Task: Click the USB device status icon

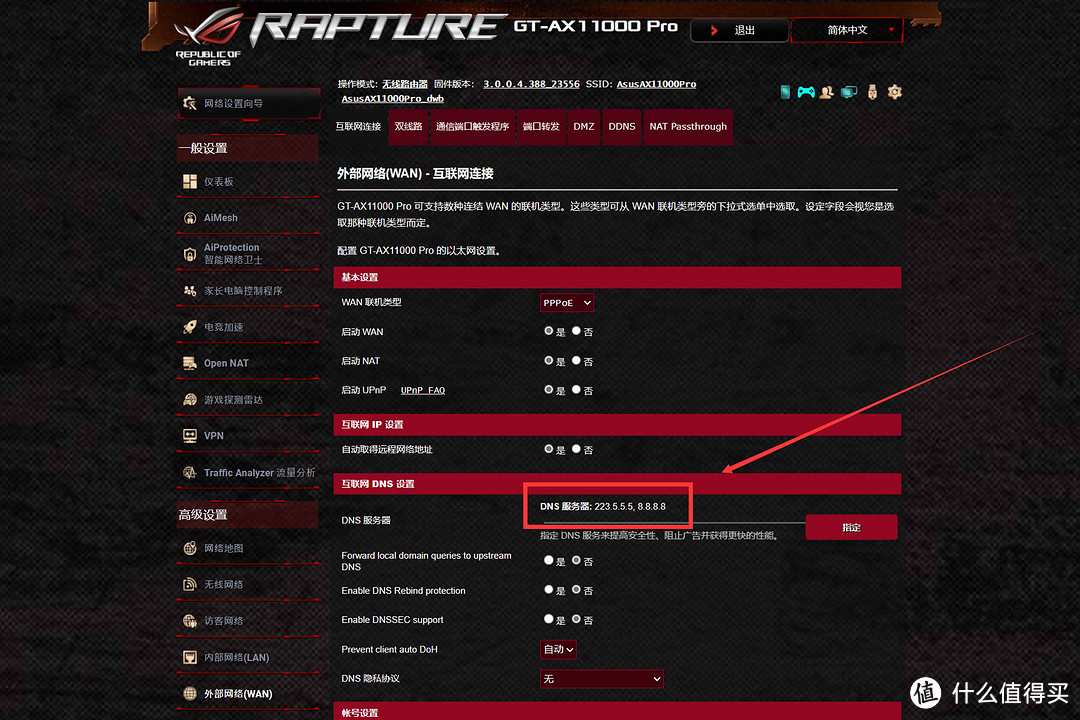Action: (872, 92)
